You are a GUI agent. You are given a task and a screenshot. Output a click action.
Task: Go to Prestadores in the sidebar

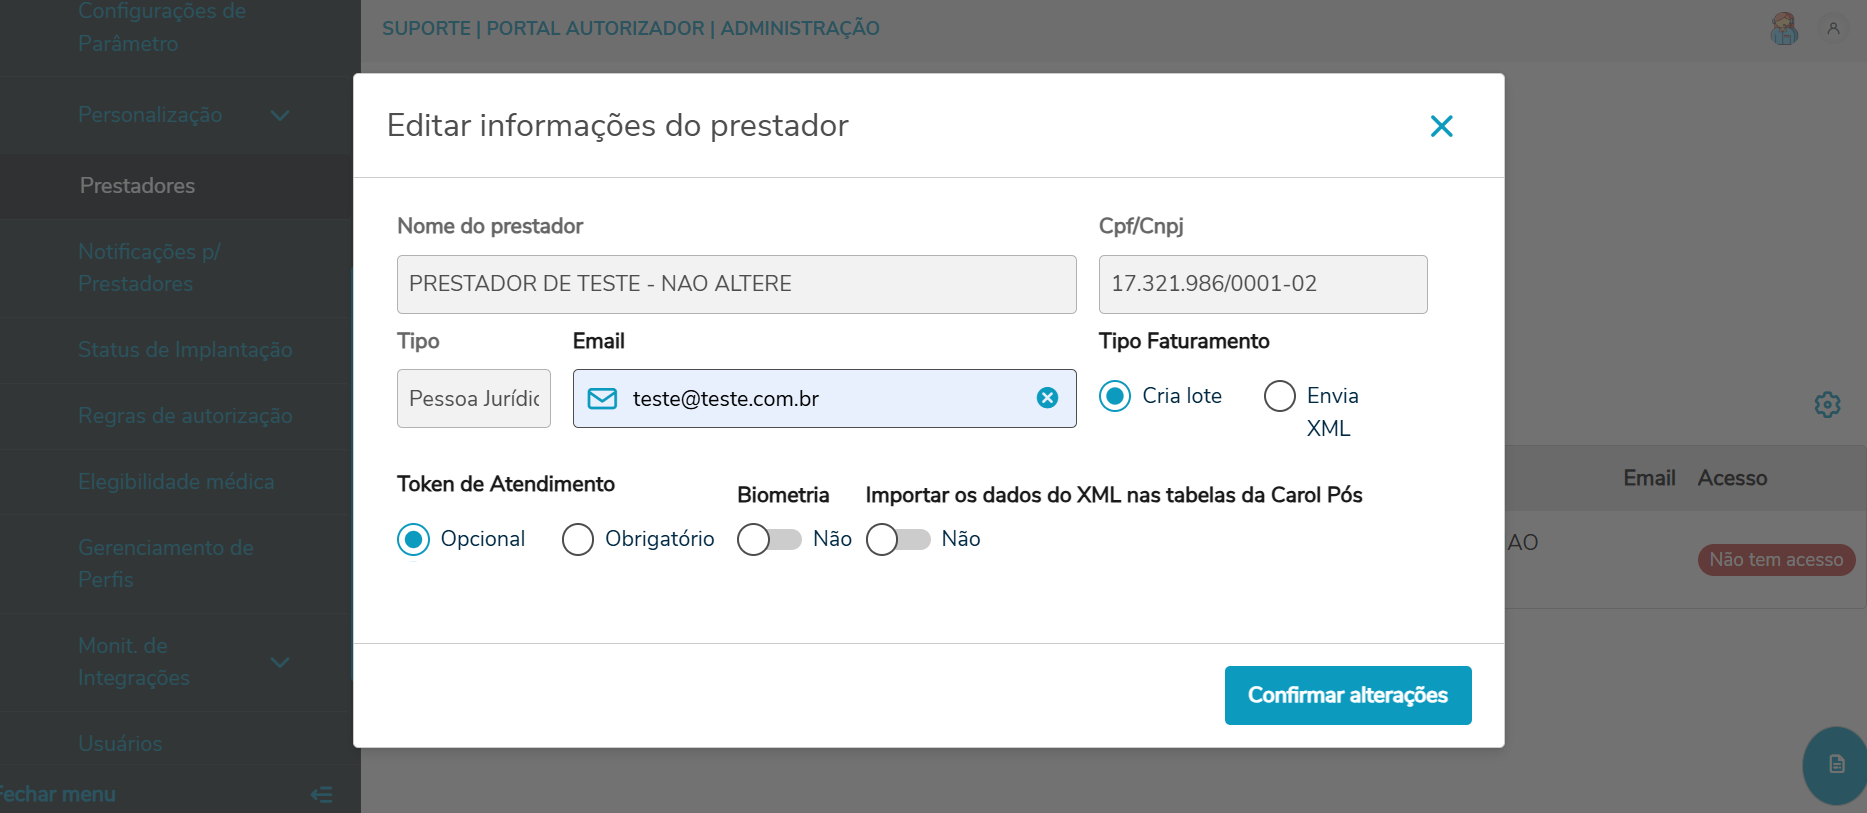click(x=137, y=186)
